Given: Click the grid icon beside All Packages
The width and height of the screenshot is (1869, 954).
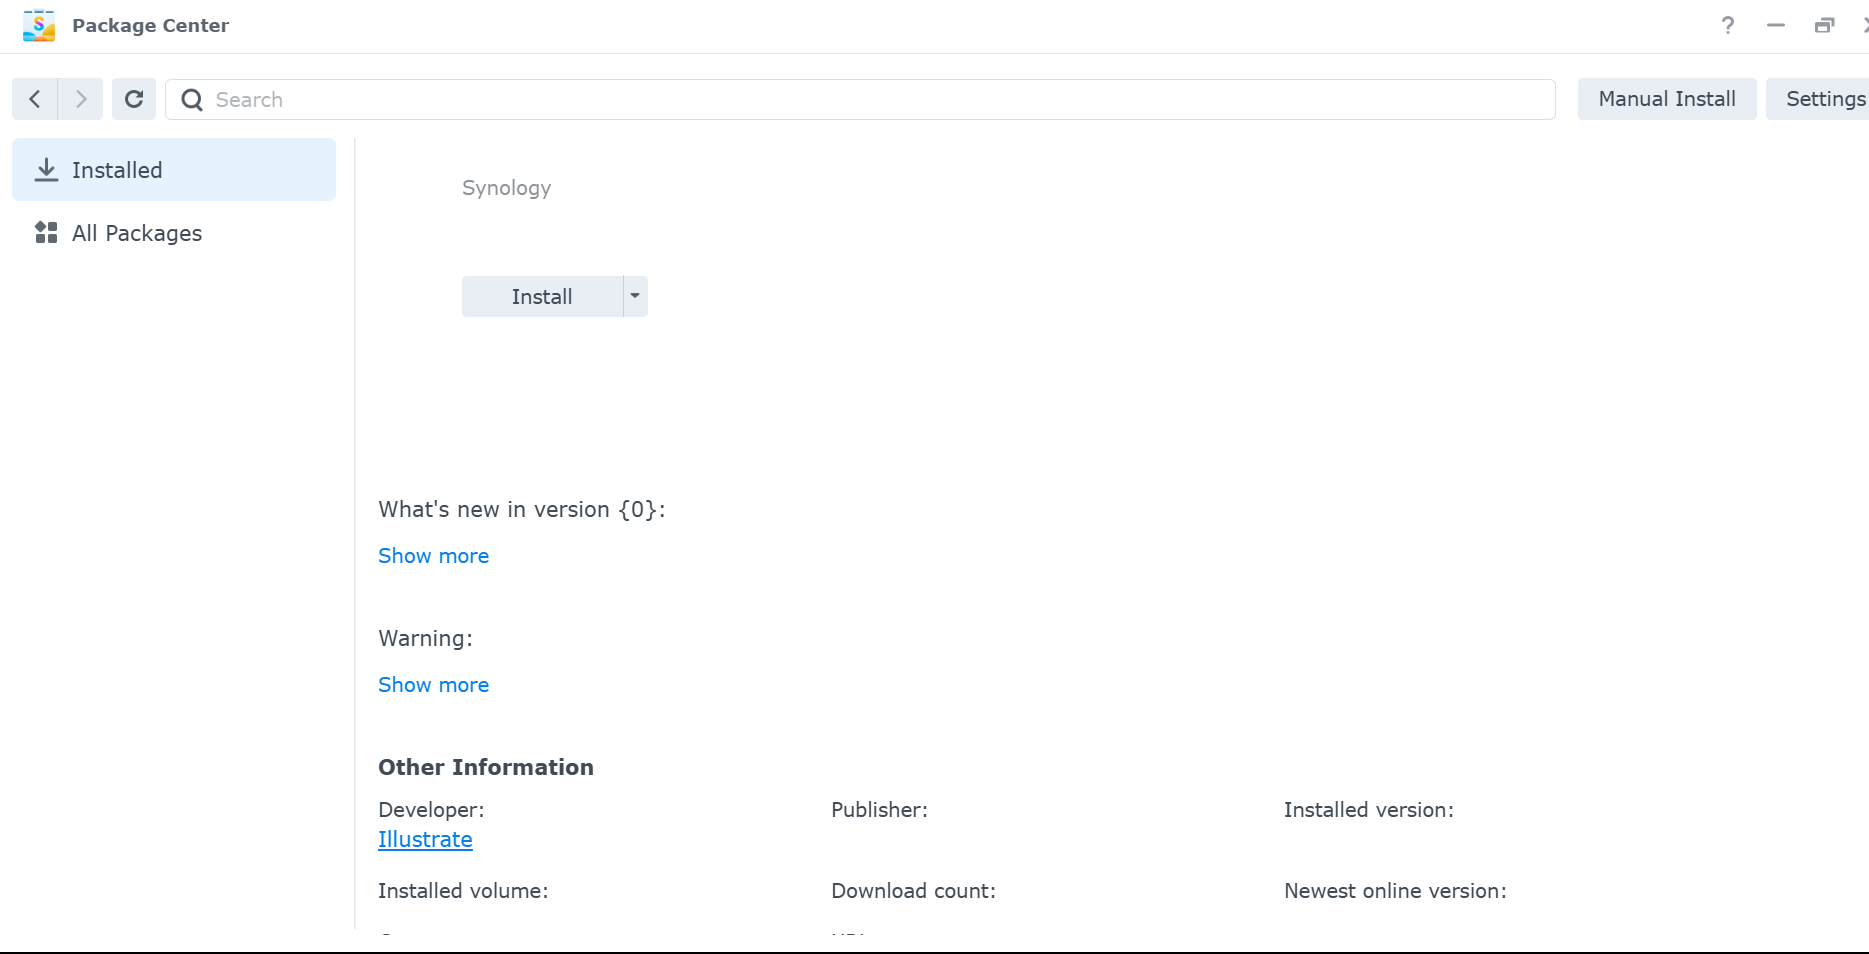Looking at the screenshot, I should 46,233.
